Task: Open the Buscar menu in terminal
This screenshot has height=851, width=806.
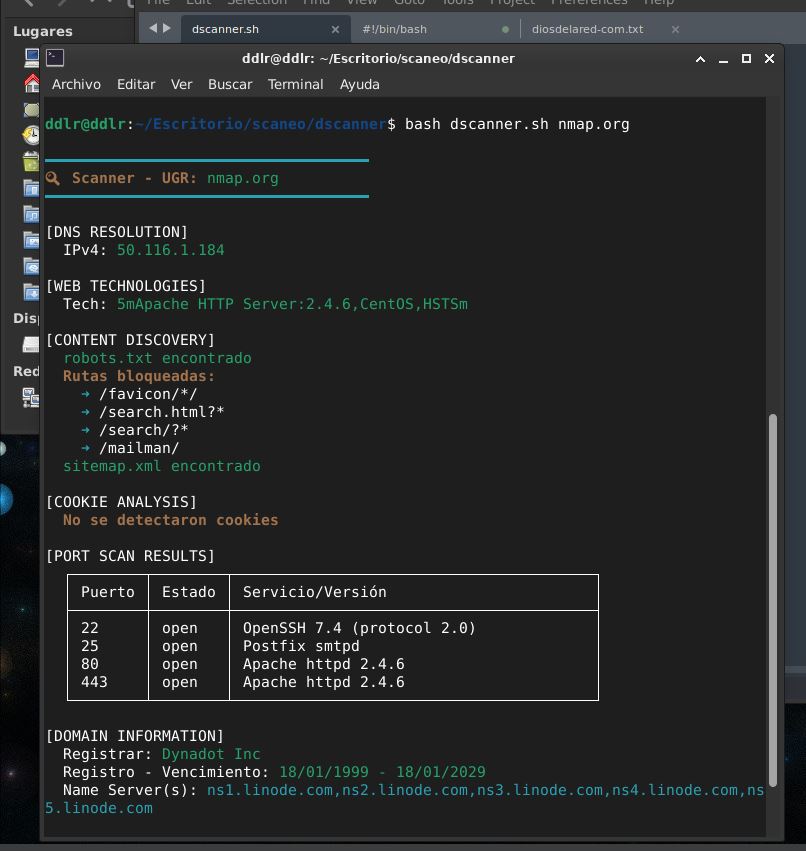Action: click(x=230, y=85)
